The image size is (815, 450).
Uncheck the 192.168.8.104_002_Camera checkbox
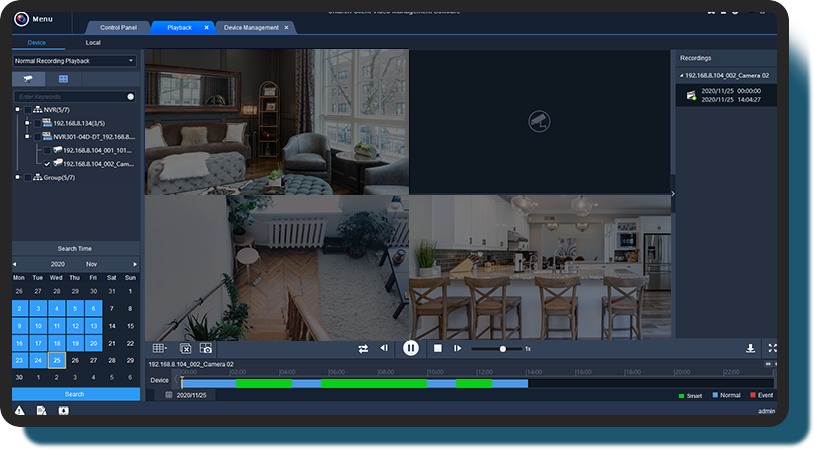47,163
